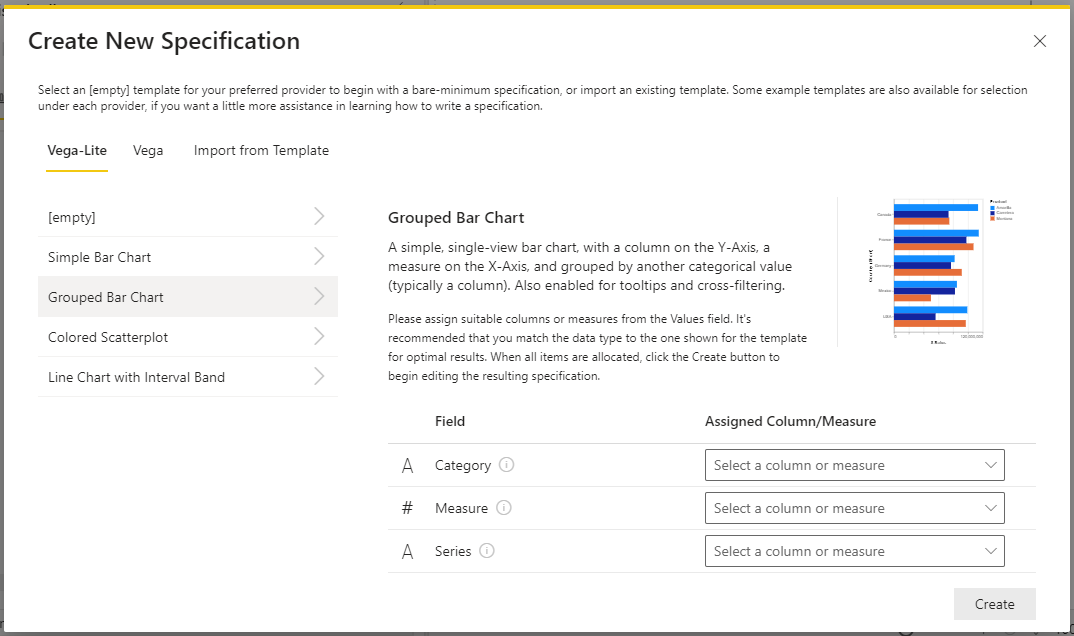Screen dimensions: 1074x636
Task: Click the Category field label
Action: tap(463, 466)
